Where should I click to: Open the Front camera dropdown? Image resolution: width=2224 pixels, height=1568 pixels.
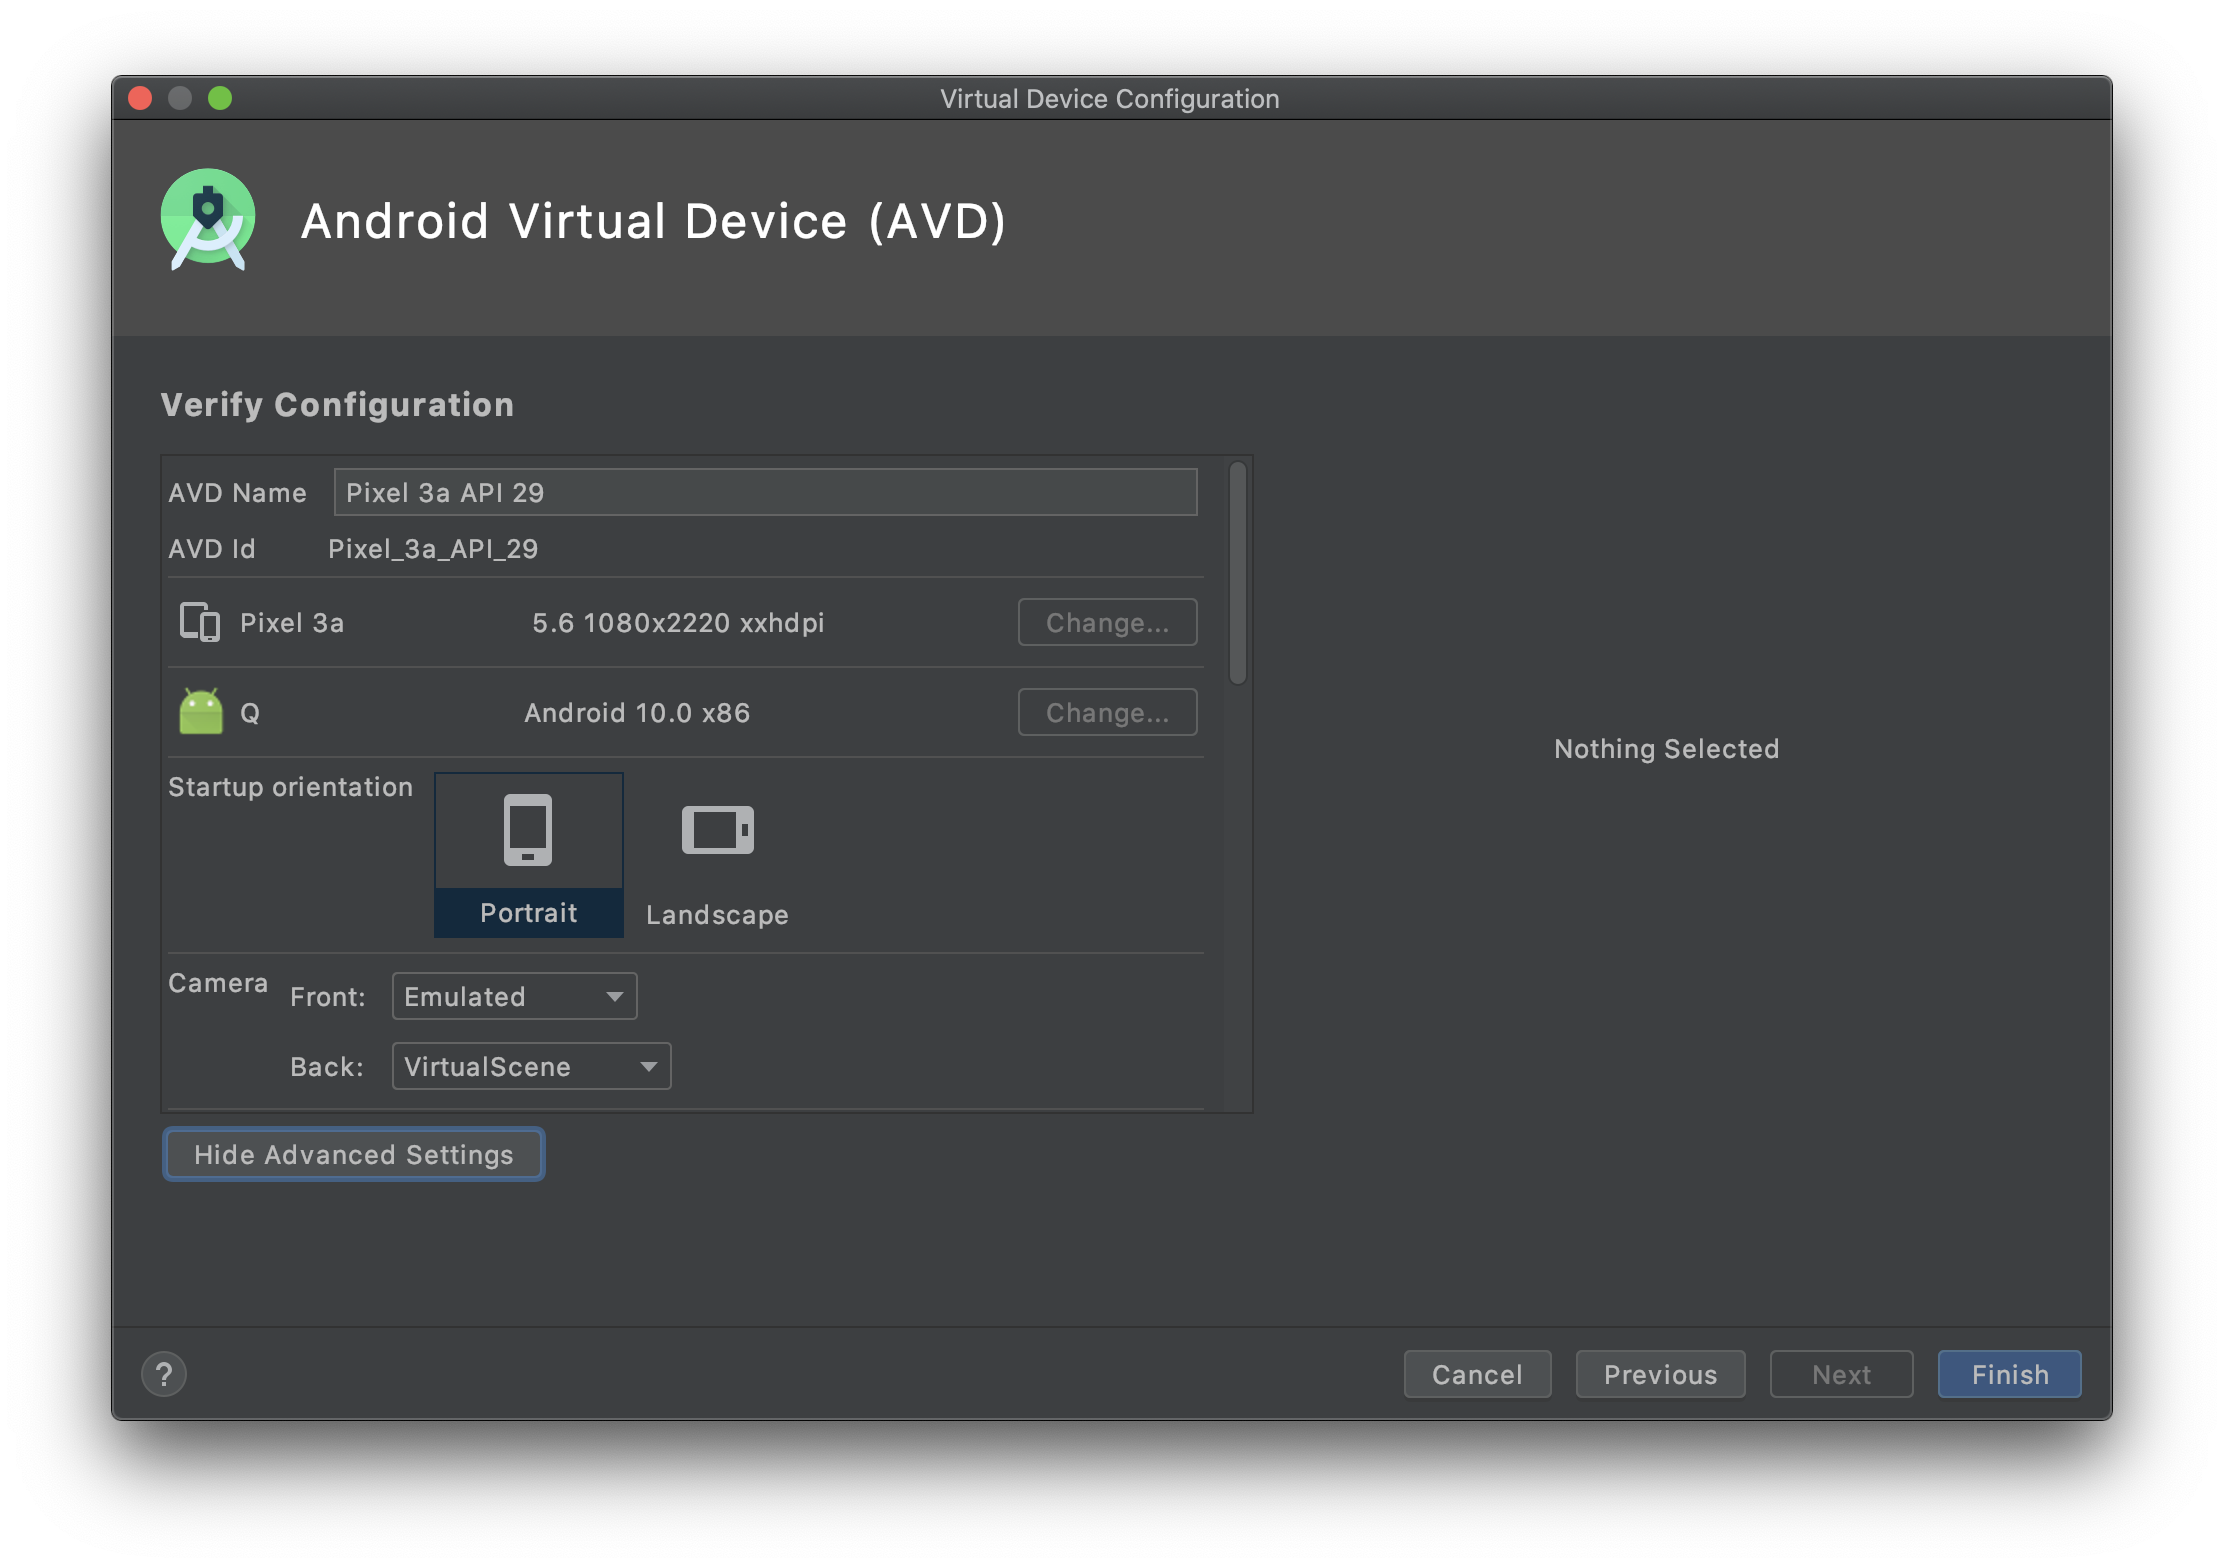click(514, 996)
